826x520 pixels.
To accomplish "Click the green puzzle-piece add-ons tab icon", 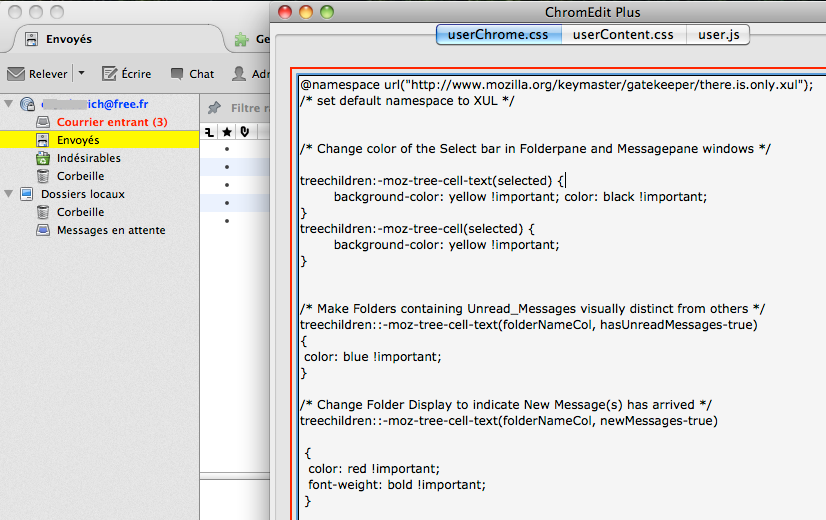I will coord(241,40).
